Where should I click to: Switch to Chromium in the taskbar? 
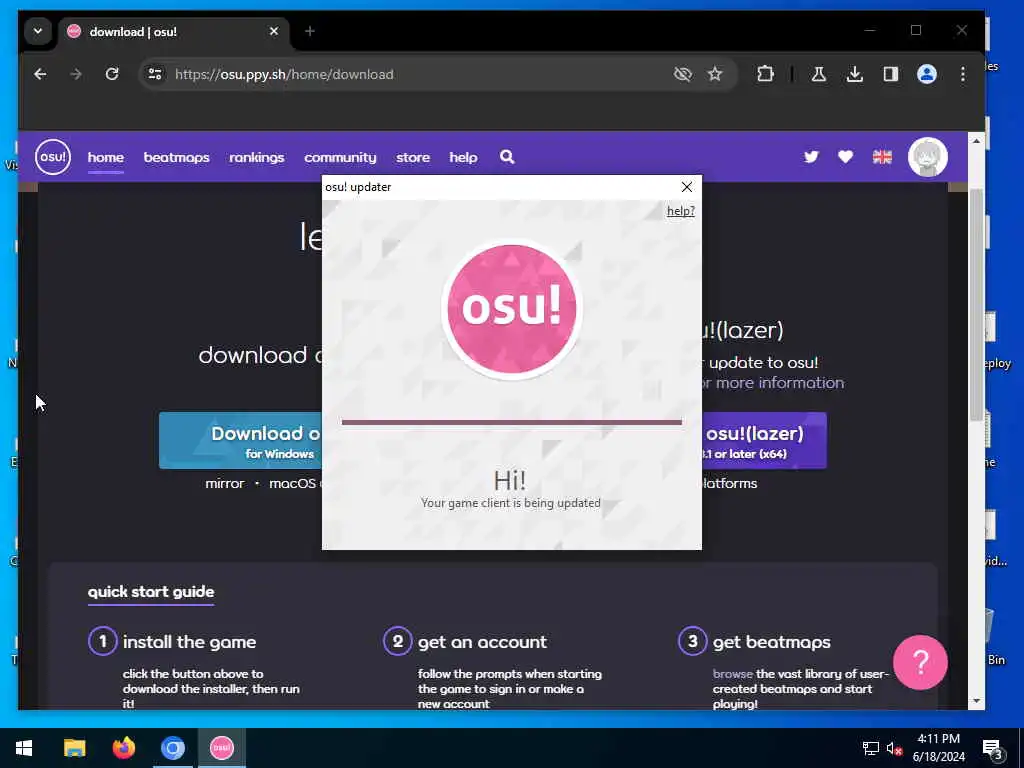pos(172,748)
